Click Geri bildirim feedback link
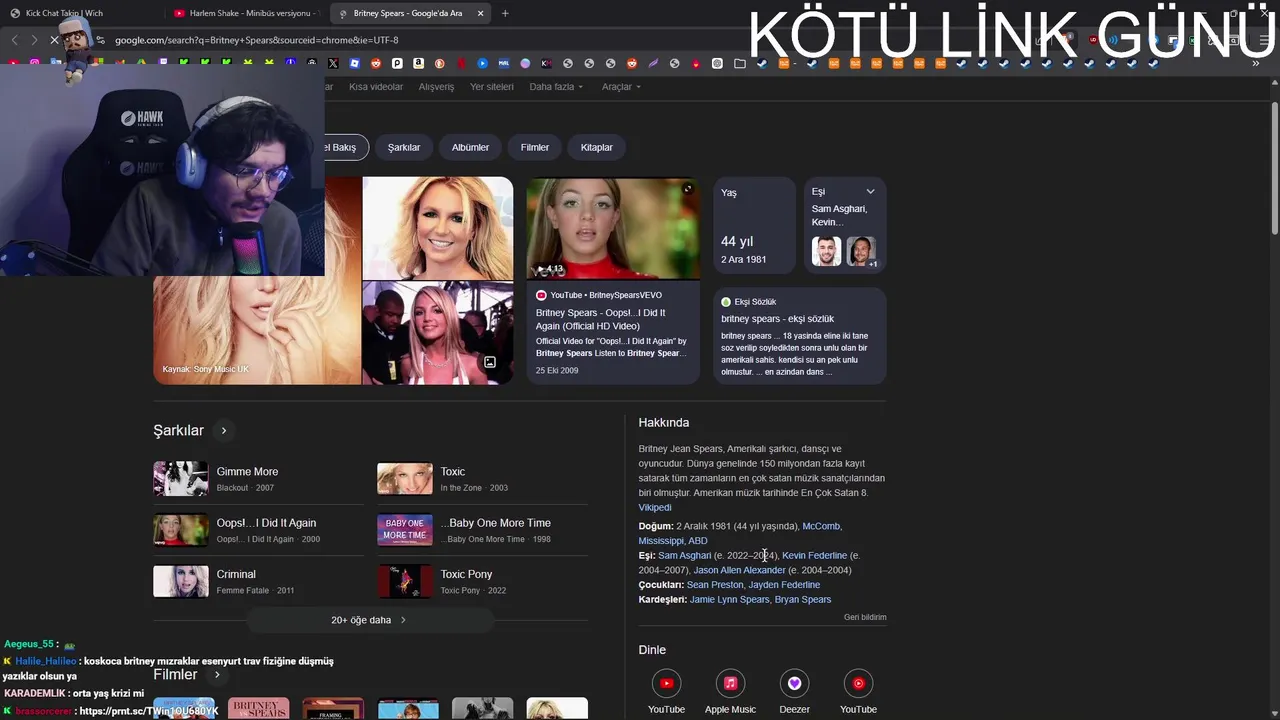The height and width of the screenshot is (720, 1280). pyautogui.click(x=865, y=618)
